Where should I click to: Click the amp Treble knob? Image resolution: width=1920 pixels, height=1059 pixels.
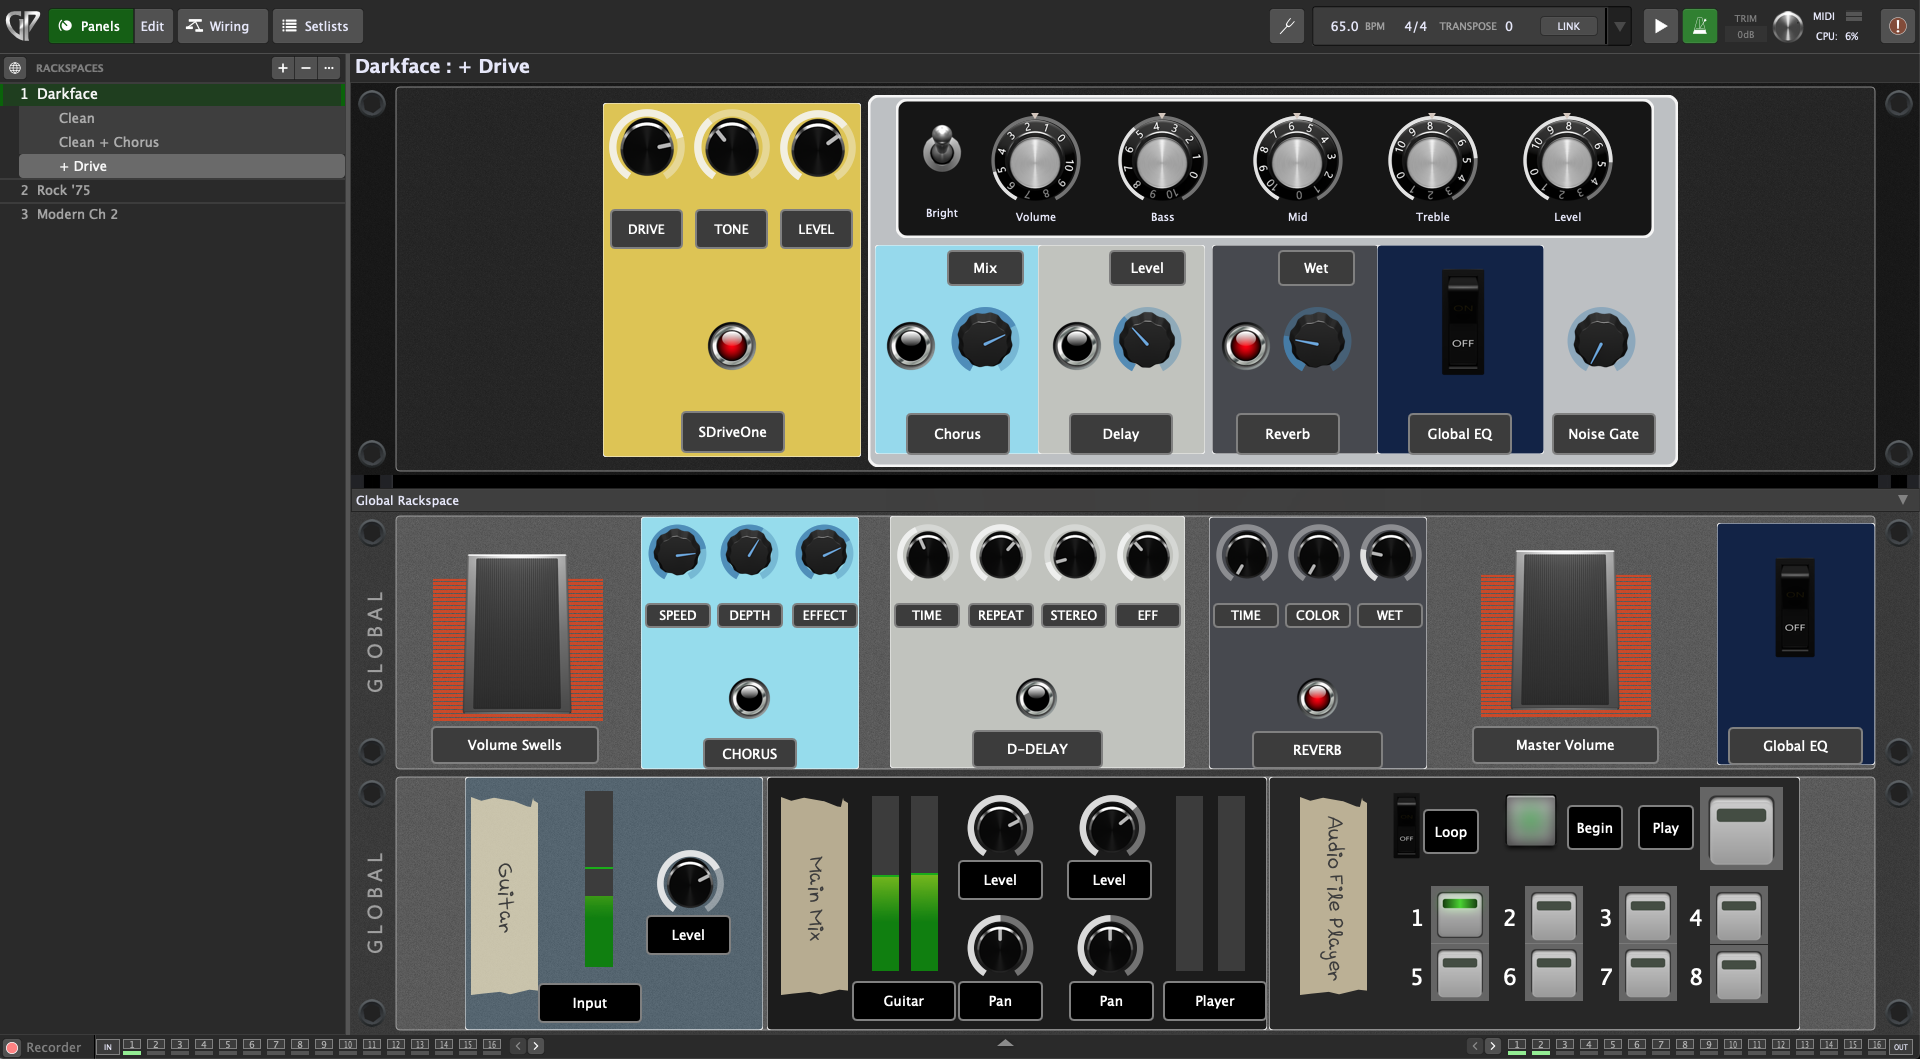coord(1432,160)
